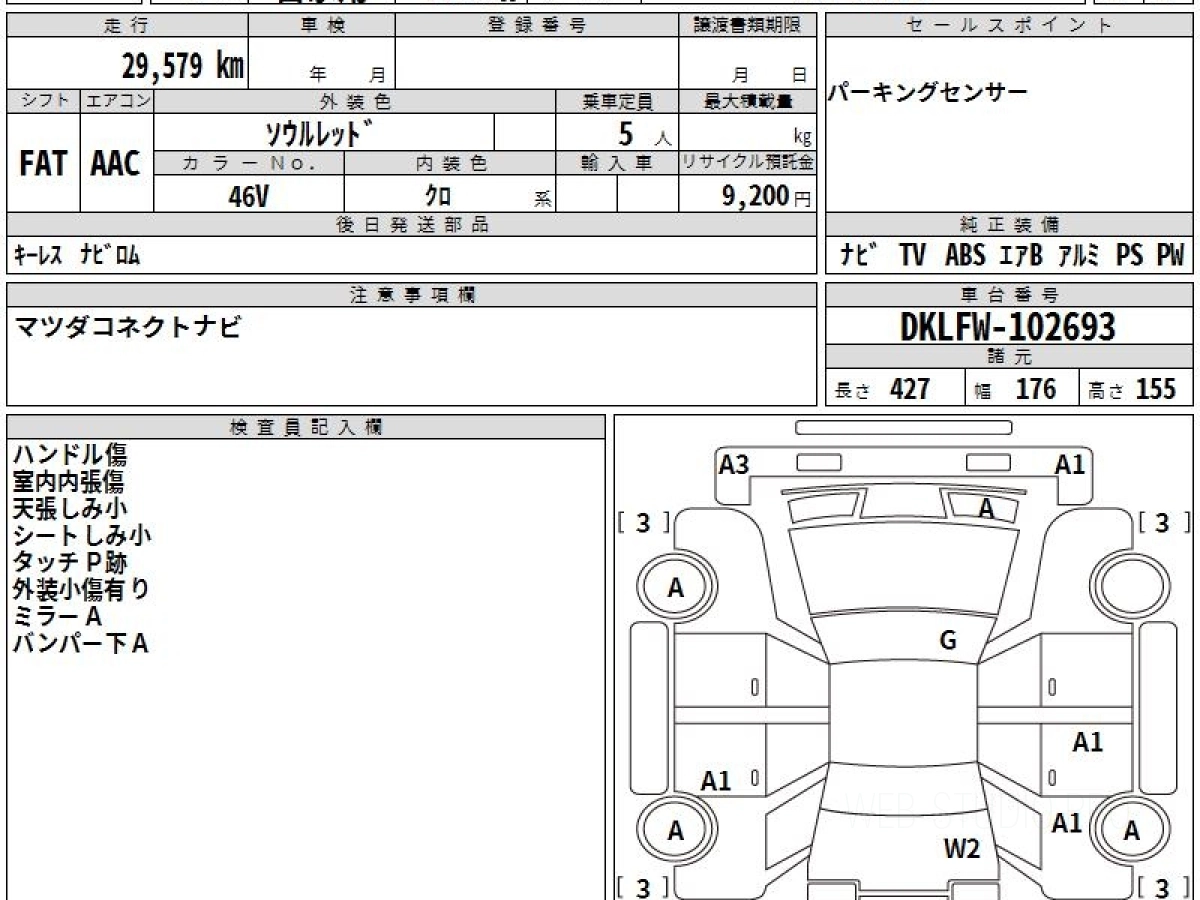Select the 諸元 header
This screenshot has width=1200, height=900.
point(1010,357)
